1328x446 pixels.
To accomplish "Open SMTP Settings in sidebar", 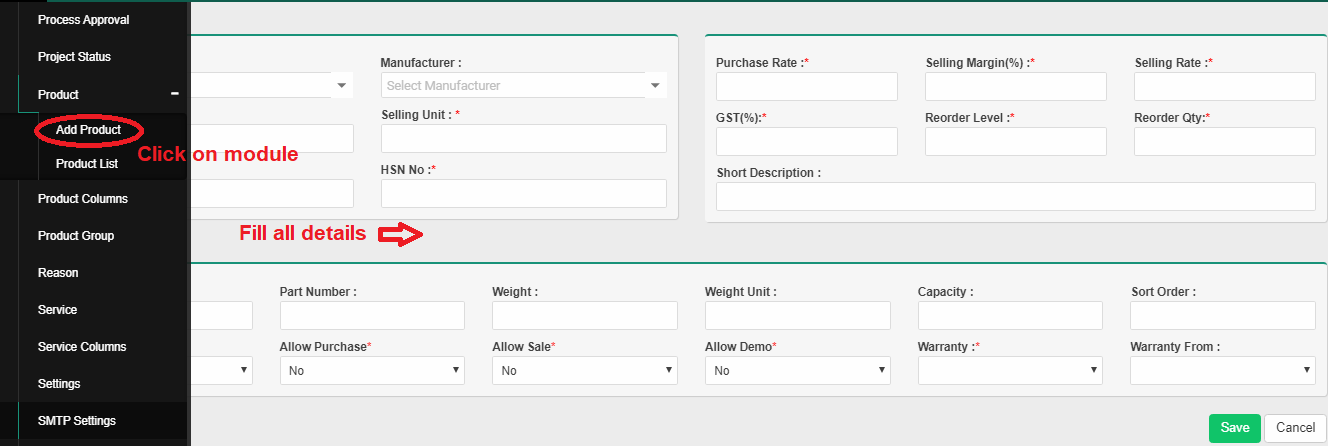I will (77, 421).
